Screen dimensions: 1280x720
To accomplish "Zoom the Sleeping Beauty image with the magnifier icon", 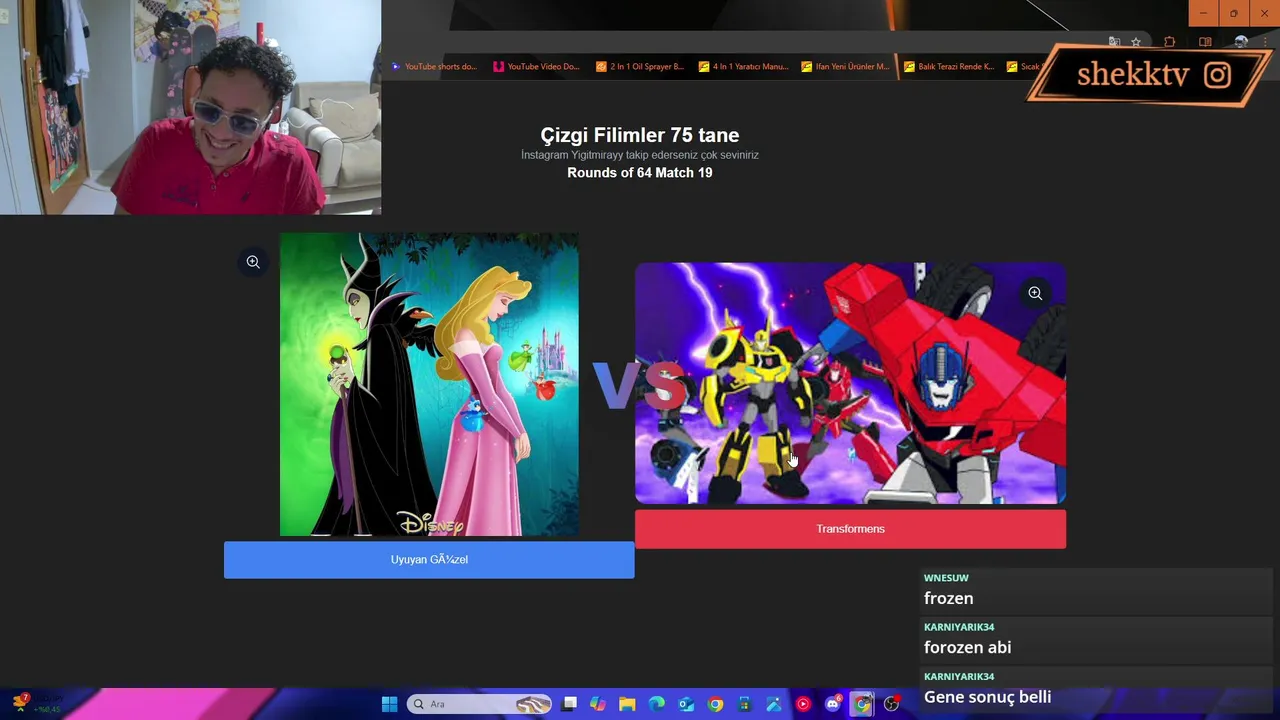I will coord(253,262).
